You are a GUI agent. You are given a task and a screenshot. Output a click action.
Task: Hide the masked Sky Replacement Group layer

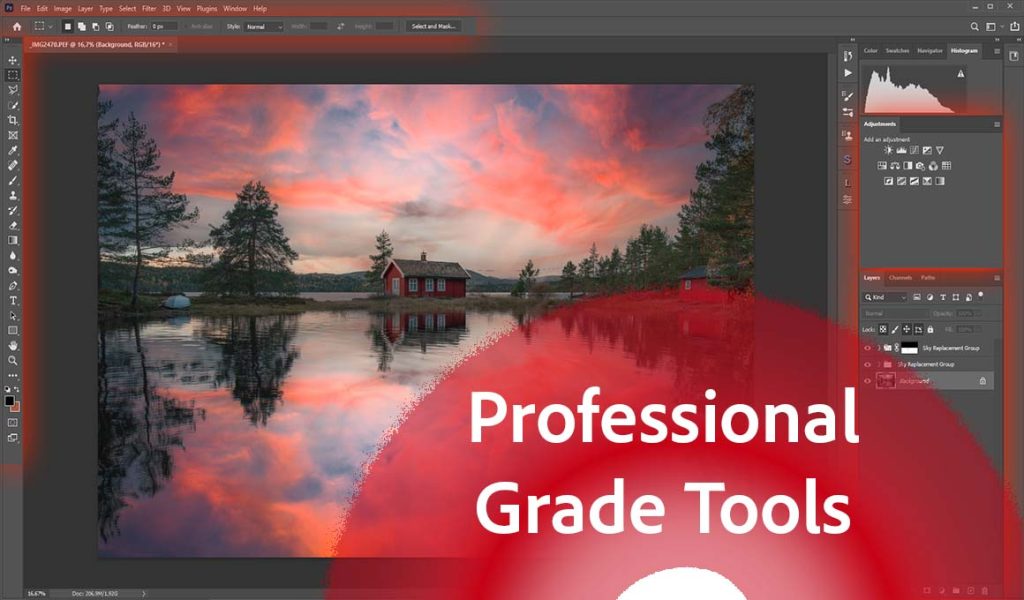coord(868,348)
